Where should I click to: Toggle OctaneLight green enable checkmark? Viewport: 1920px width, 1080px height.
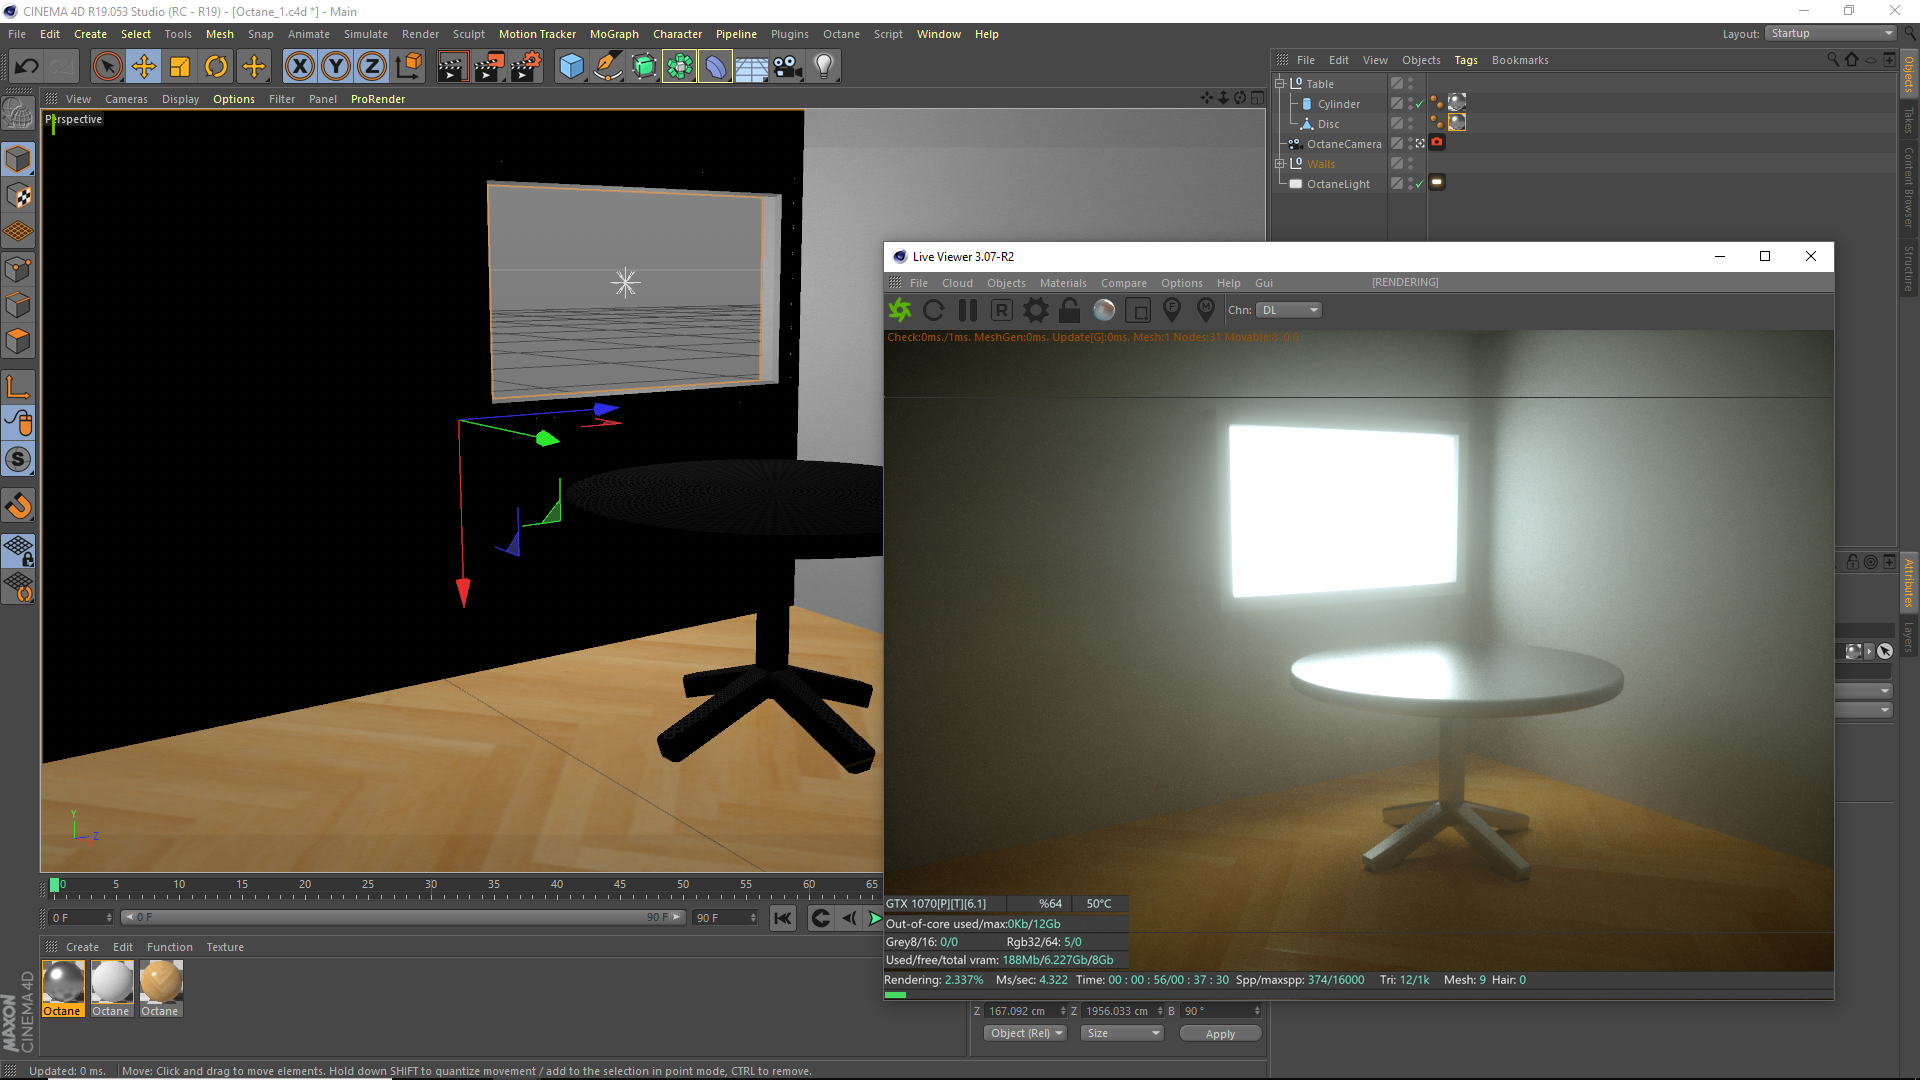coord(1419,184)
